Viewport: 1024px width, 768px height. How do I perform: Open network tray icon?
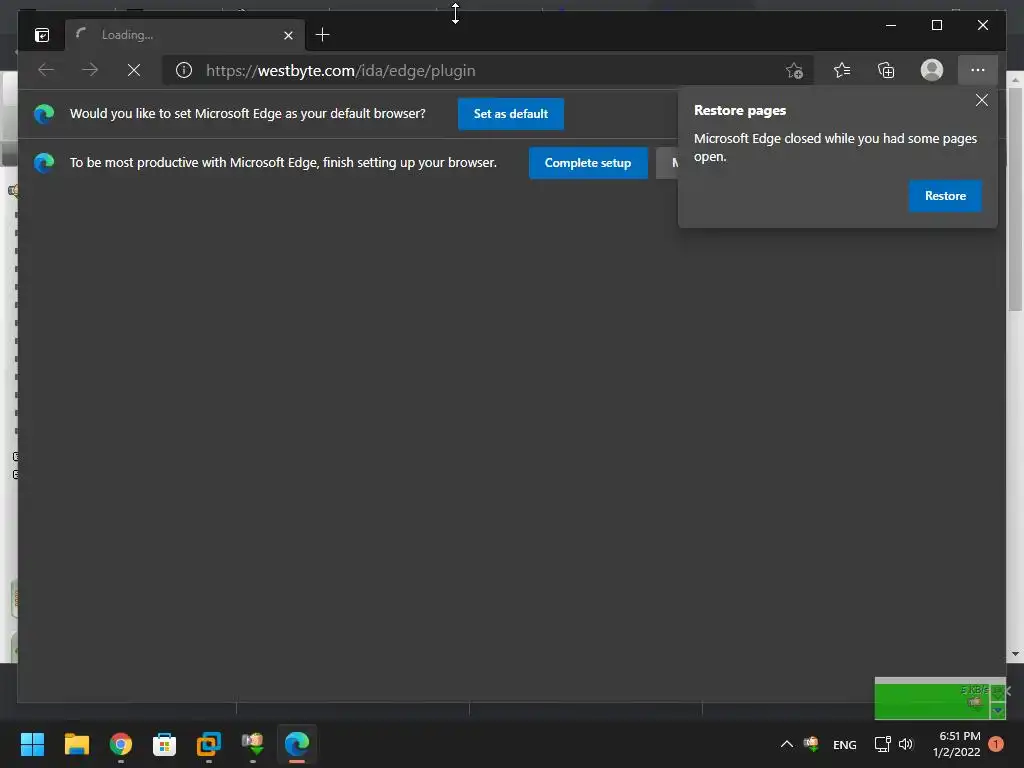coord(882,744)
